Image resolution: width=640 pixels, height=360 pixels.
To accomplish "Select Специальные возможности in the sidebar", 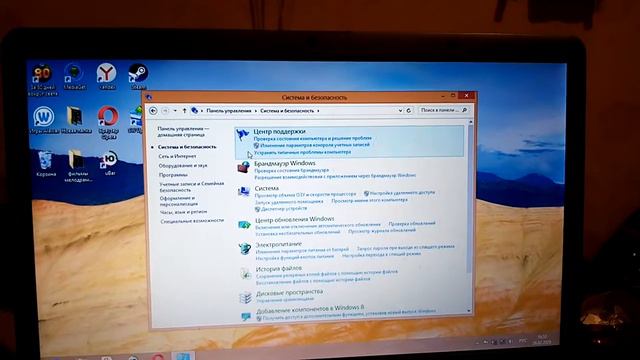I will [x=192, y=220].
